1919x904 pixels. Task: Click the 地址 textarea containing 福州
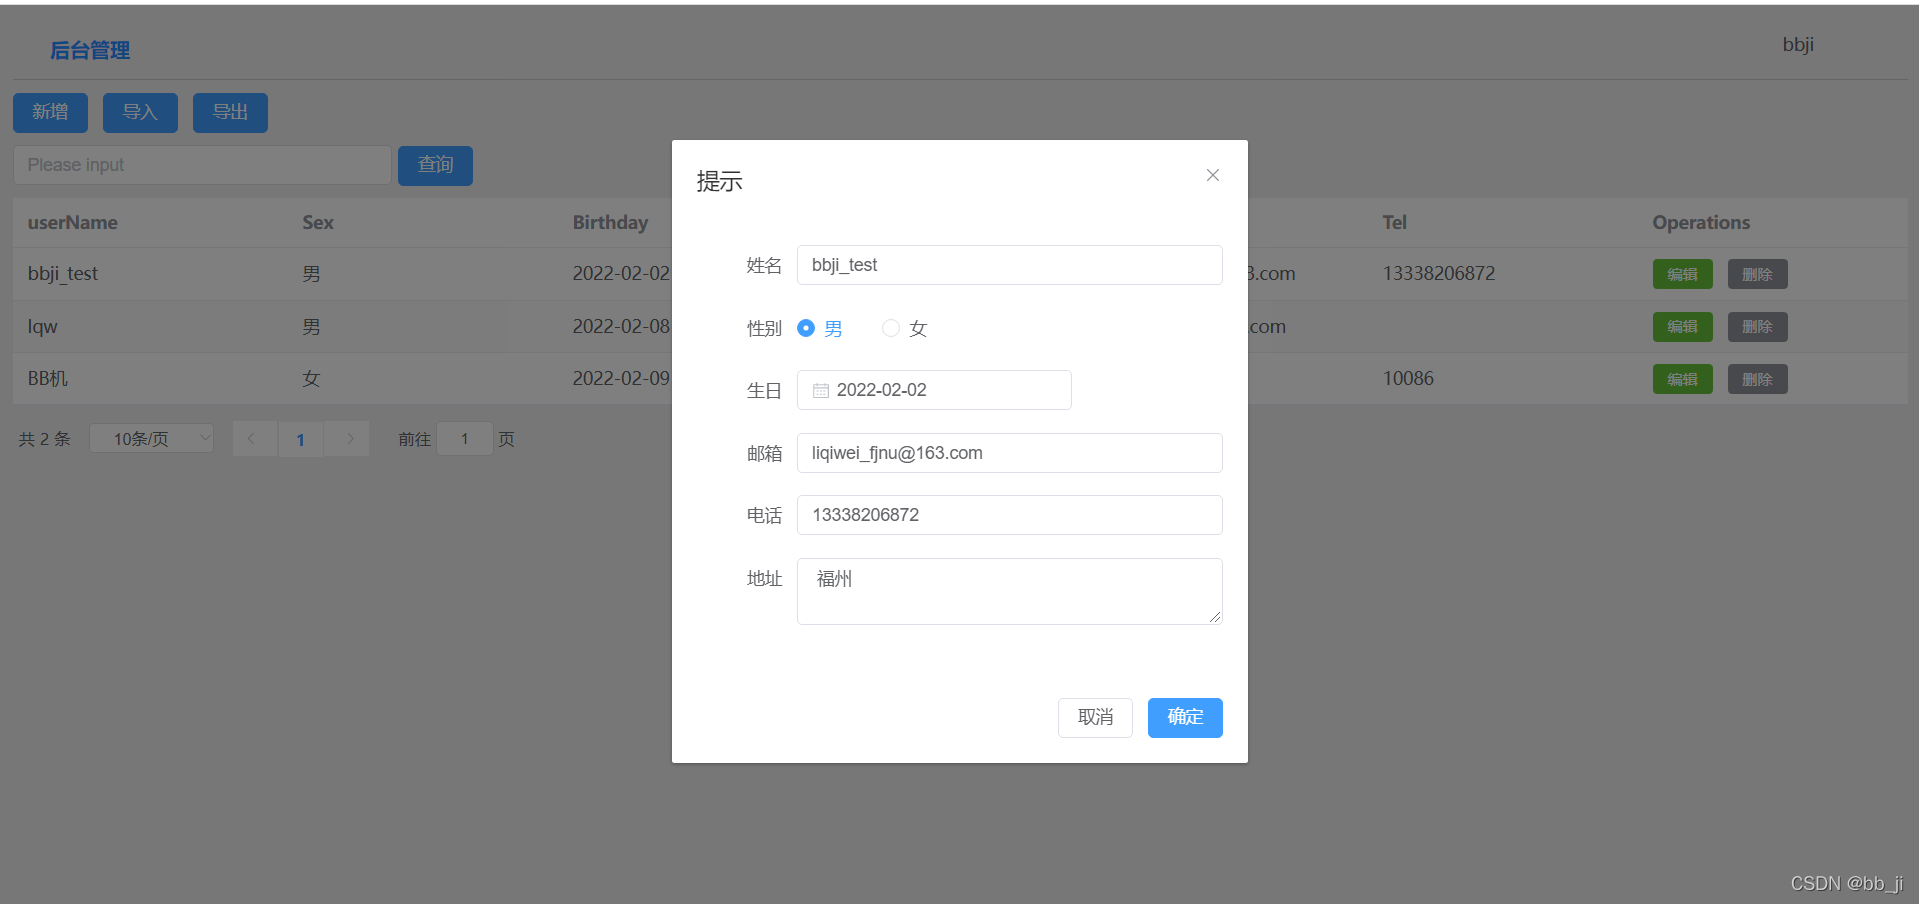tap(1009, 591)
